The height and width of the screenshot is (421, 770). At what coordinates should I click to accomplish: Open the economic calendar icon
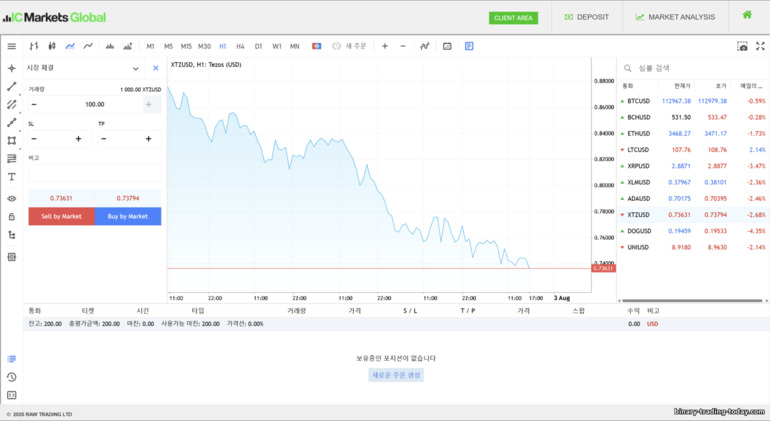(447, 46)
